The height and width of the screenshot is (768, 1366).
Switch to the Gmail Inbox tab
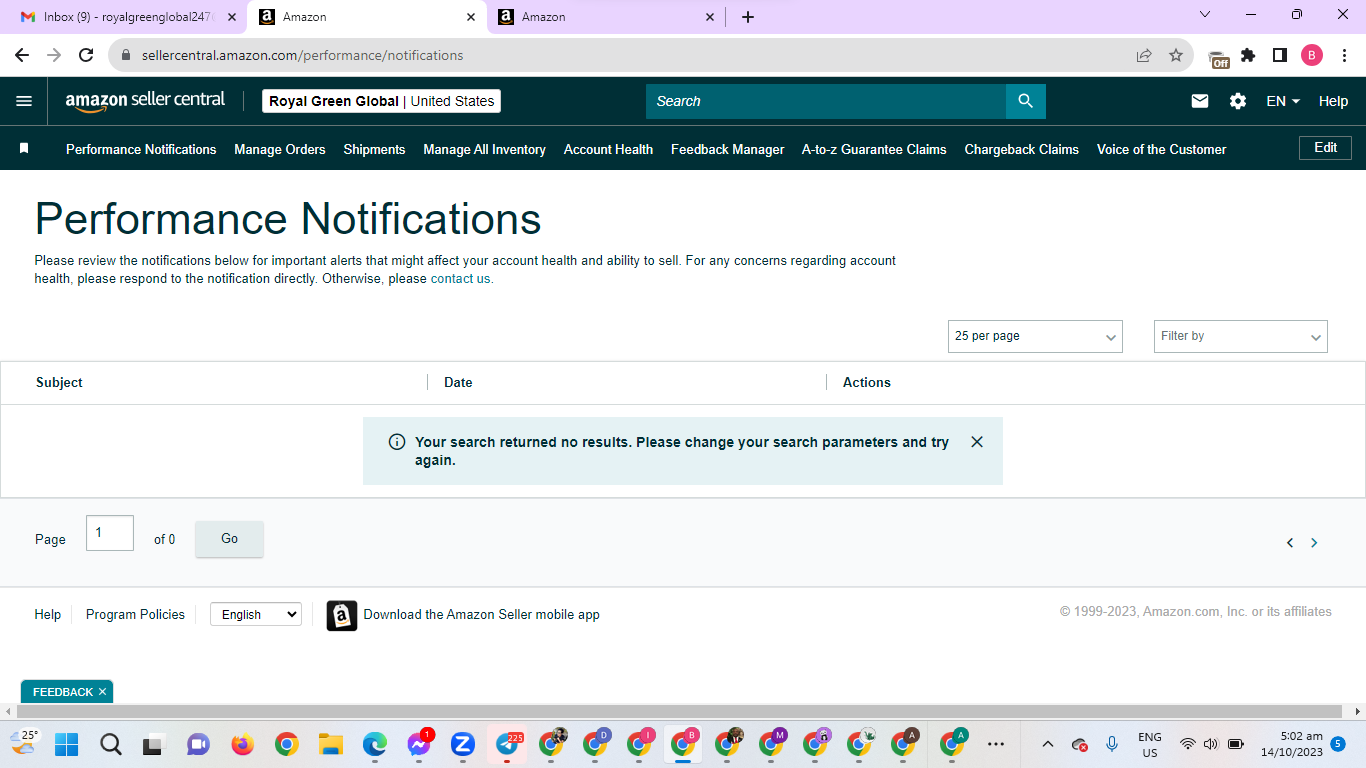[x=128, y=17]
